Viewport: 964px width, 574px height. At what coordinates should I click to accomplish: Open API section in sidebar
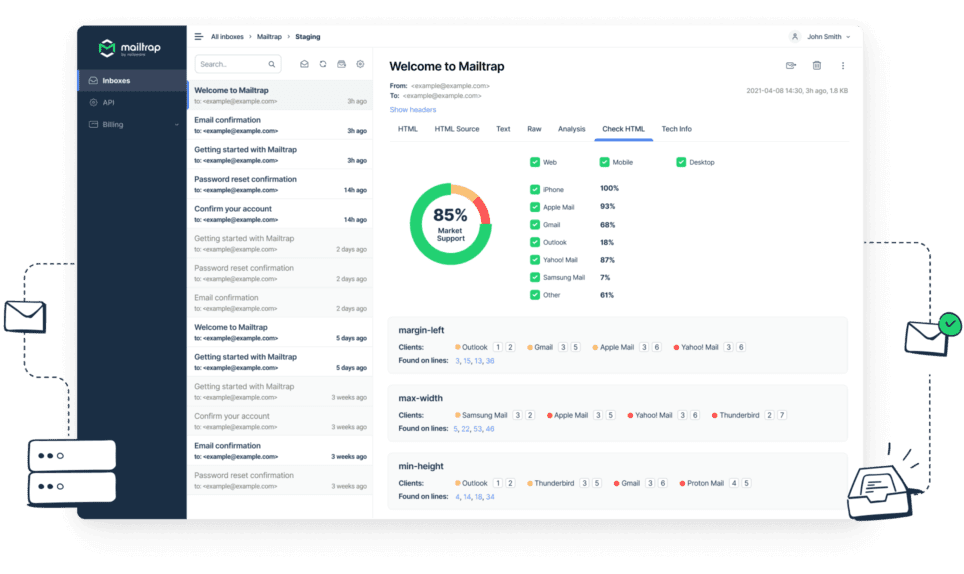tap(132, 103)
